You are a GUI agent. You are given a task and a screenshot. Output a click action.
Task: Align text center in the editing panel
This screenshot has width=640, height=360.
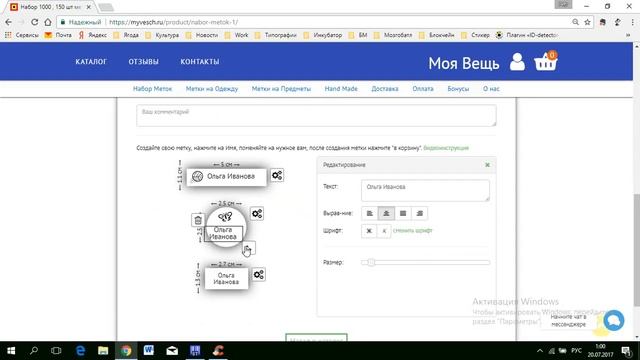pyautogui.click(x=386, y=213)
